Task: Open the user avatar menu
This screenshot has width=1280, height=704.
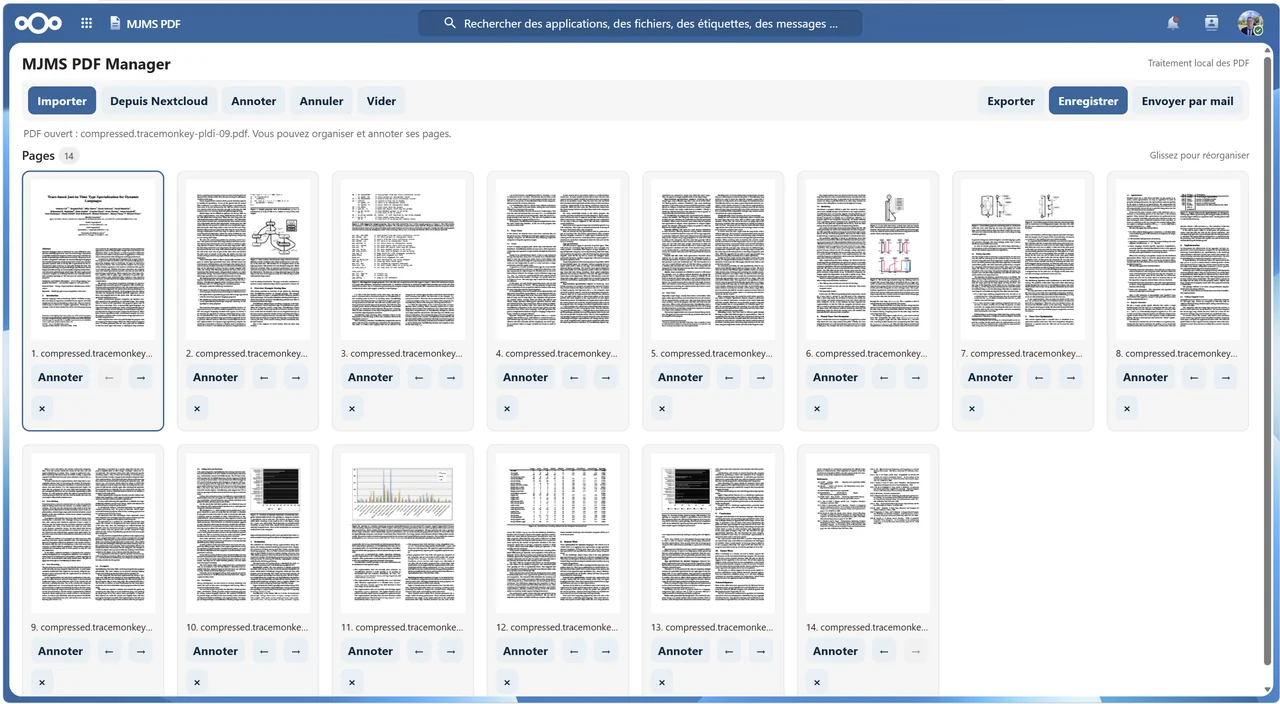Action: pyautogui.click(x=1250, y=23)
